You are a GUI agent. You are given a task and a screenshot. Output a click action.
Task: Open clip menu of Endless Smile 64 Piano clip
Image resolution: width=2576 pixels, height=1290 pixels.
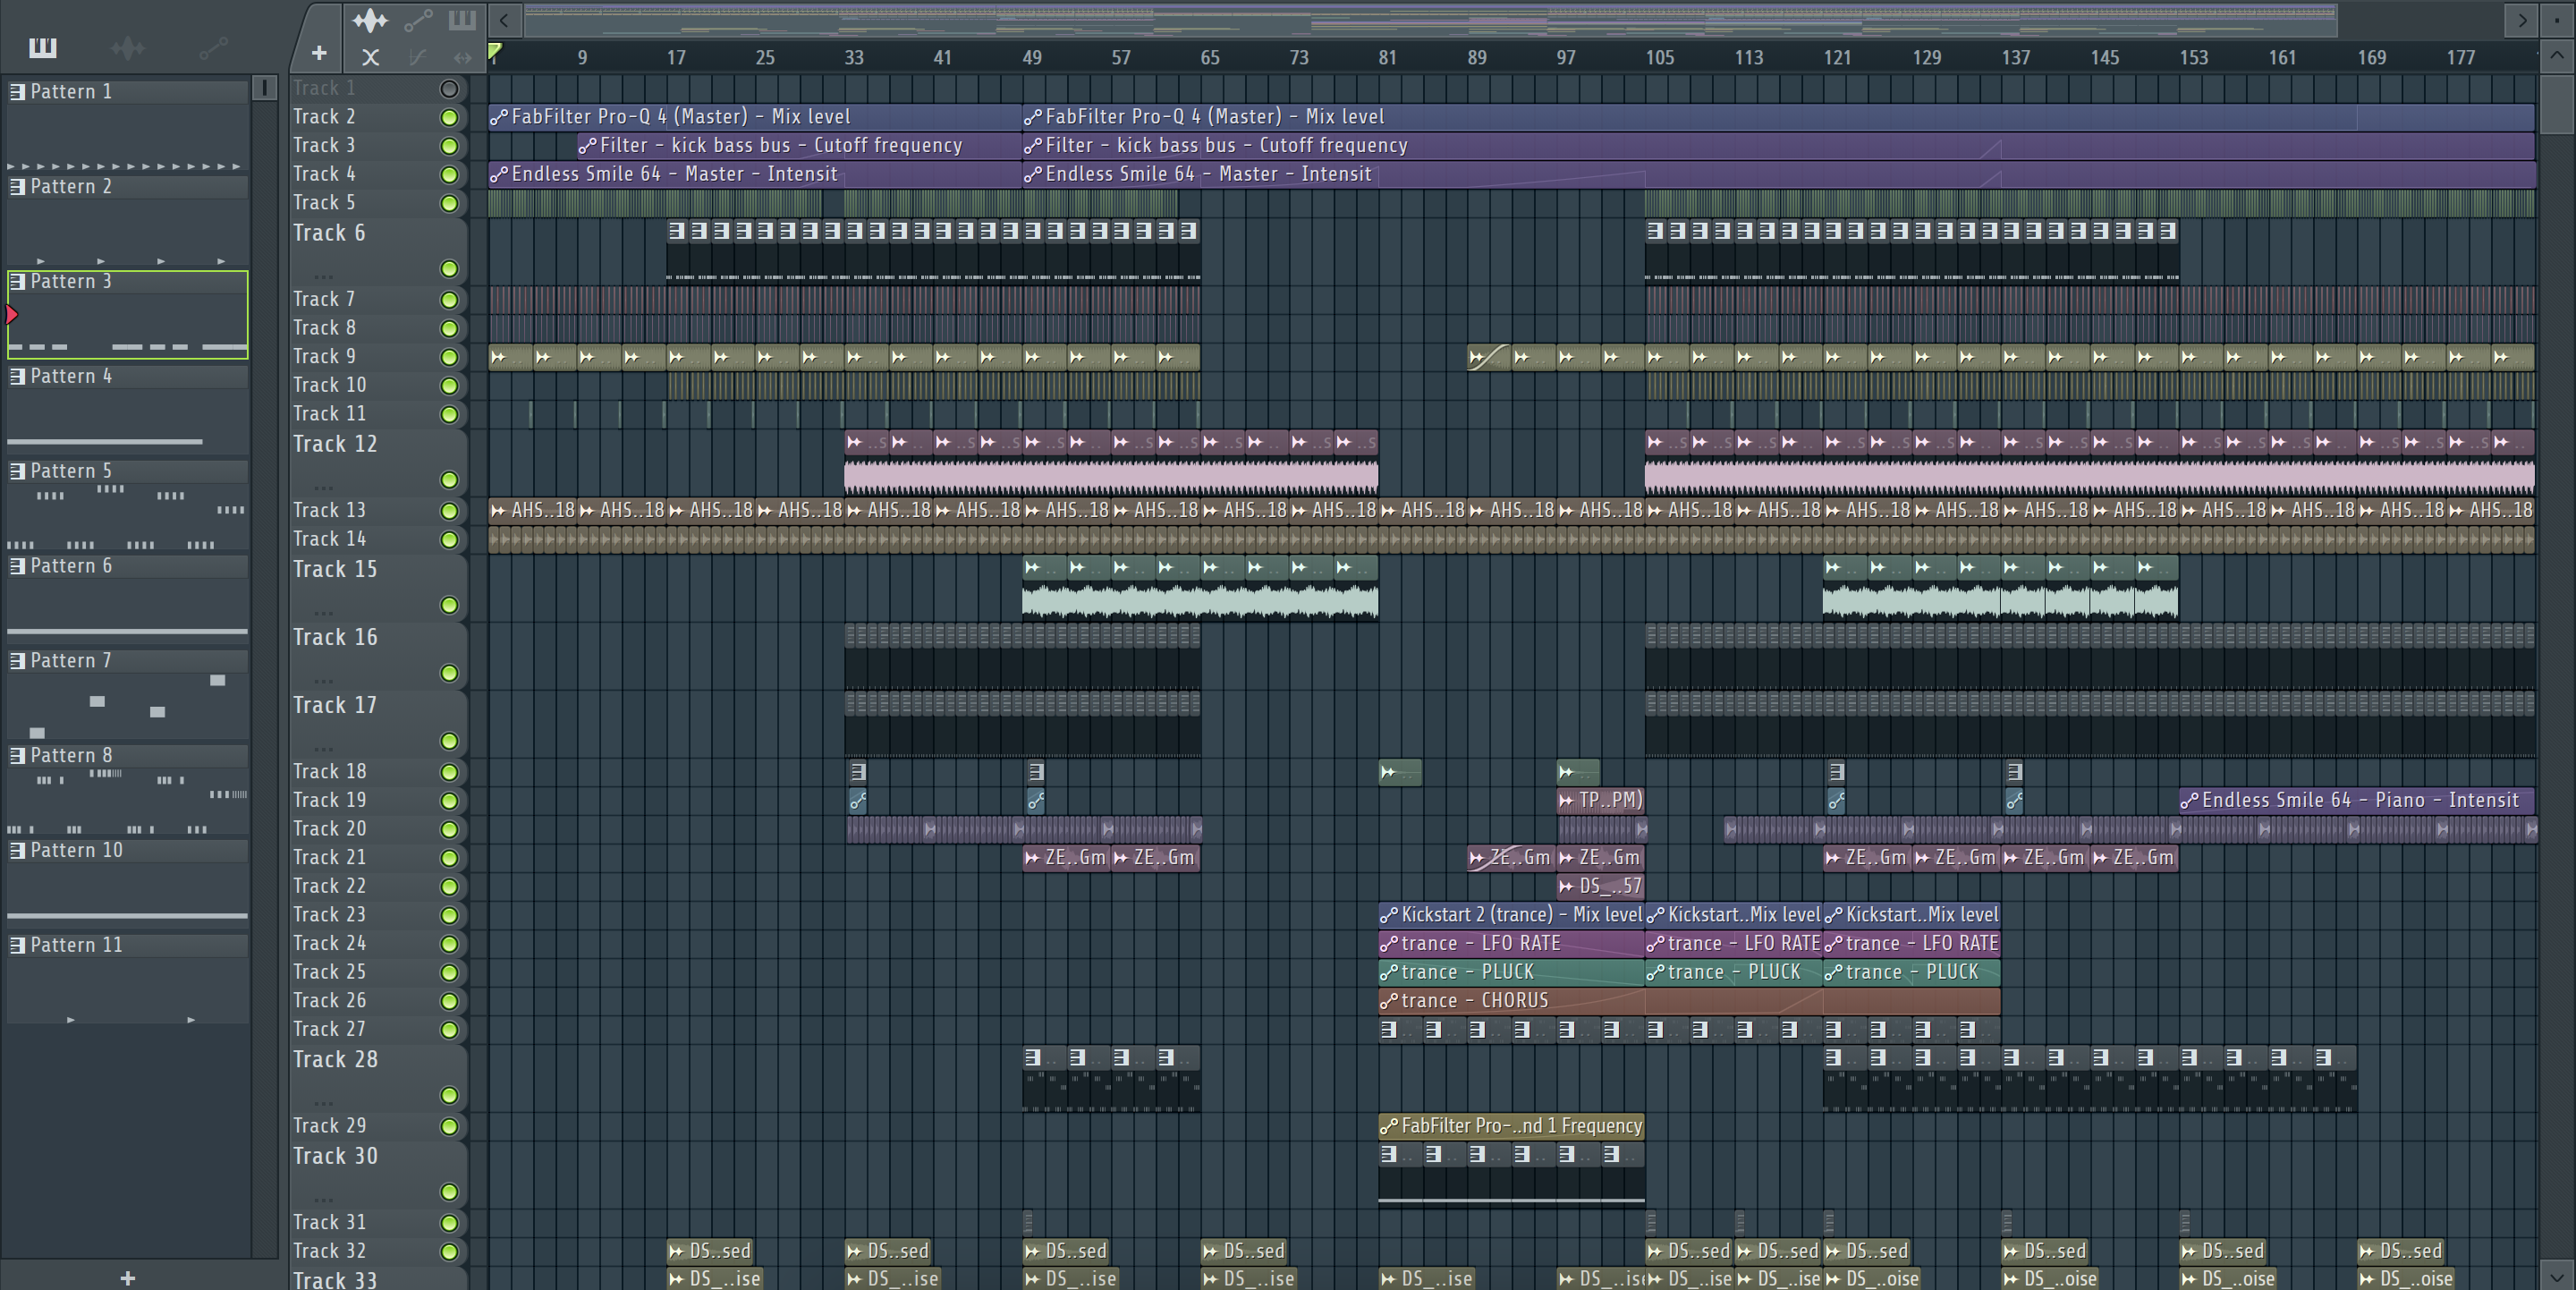click(x=2189, y=800)
